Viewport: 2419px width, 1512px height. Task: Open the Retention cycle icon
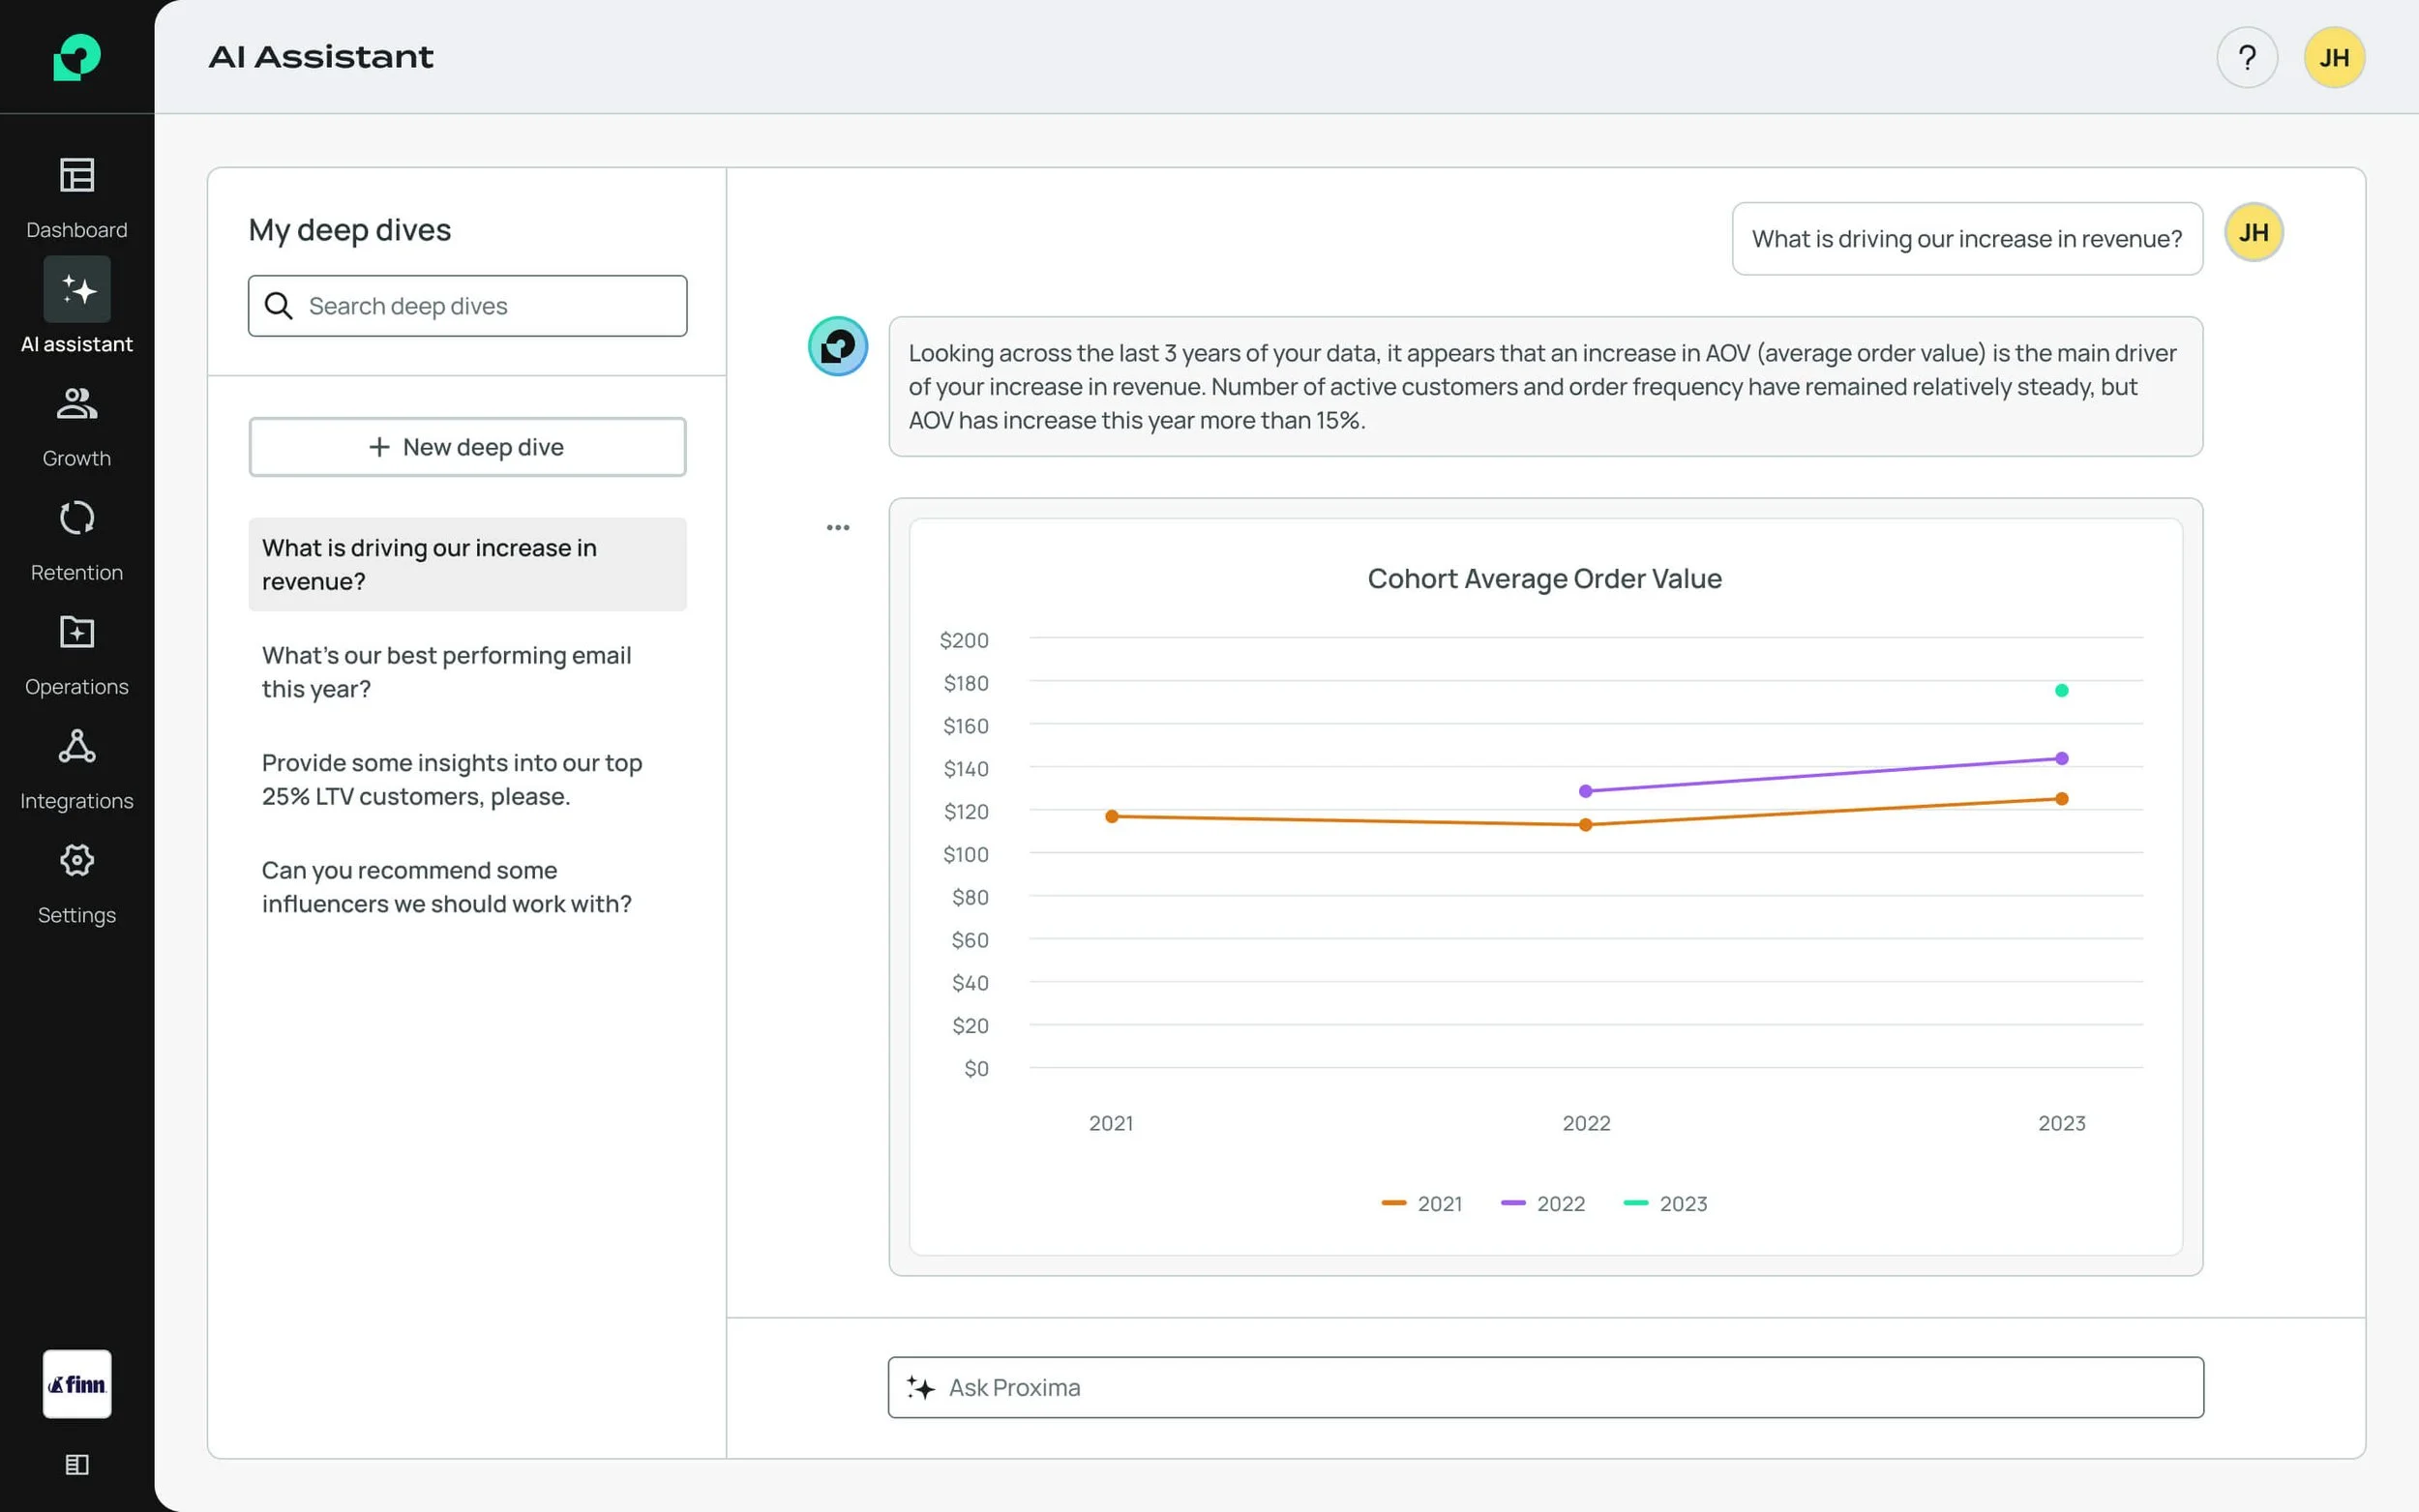[x=77, y=518]
